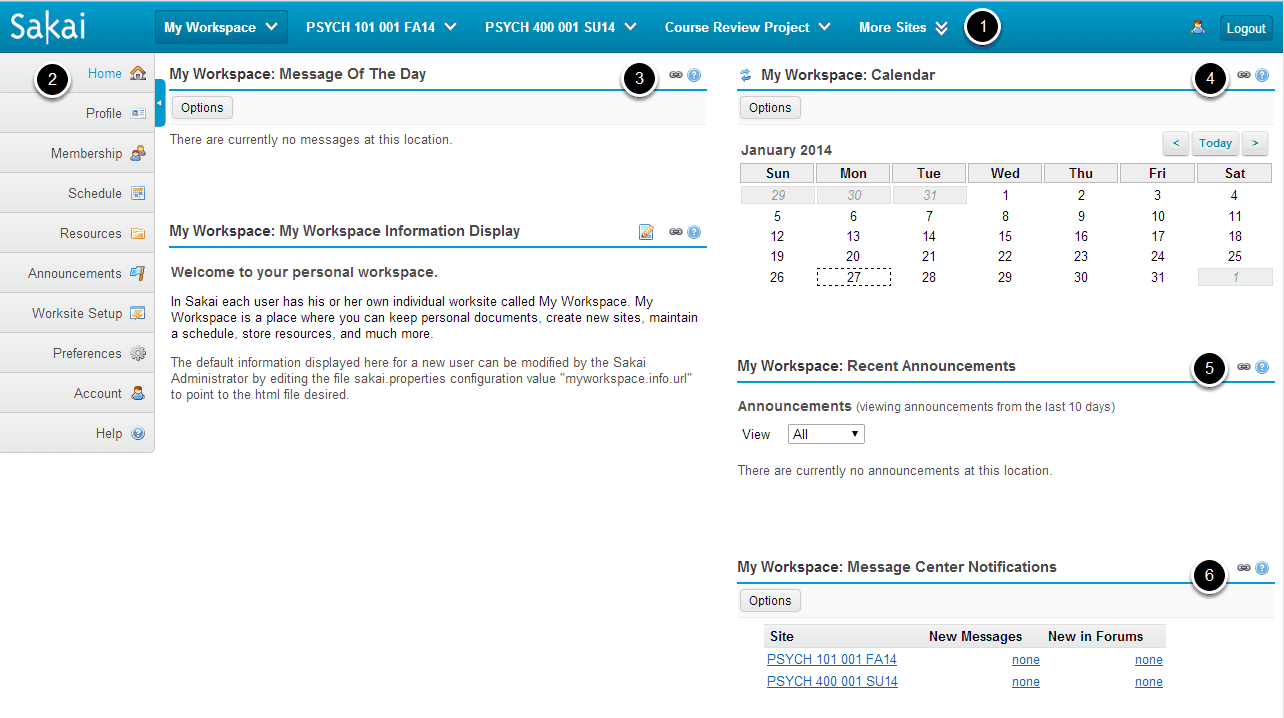Click New Messages none link for PSYCH 400
This screenshot has width=1284, height=718.
pos(1026,682)
